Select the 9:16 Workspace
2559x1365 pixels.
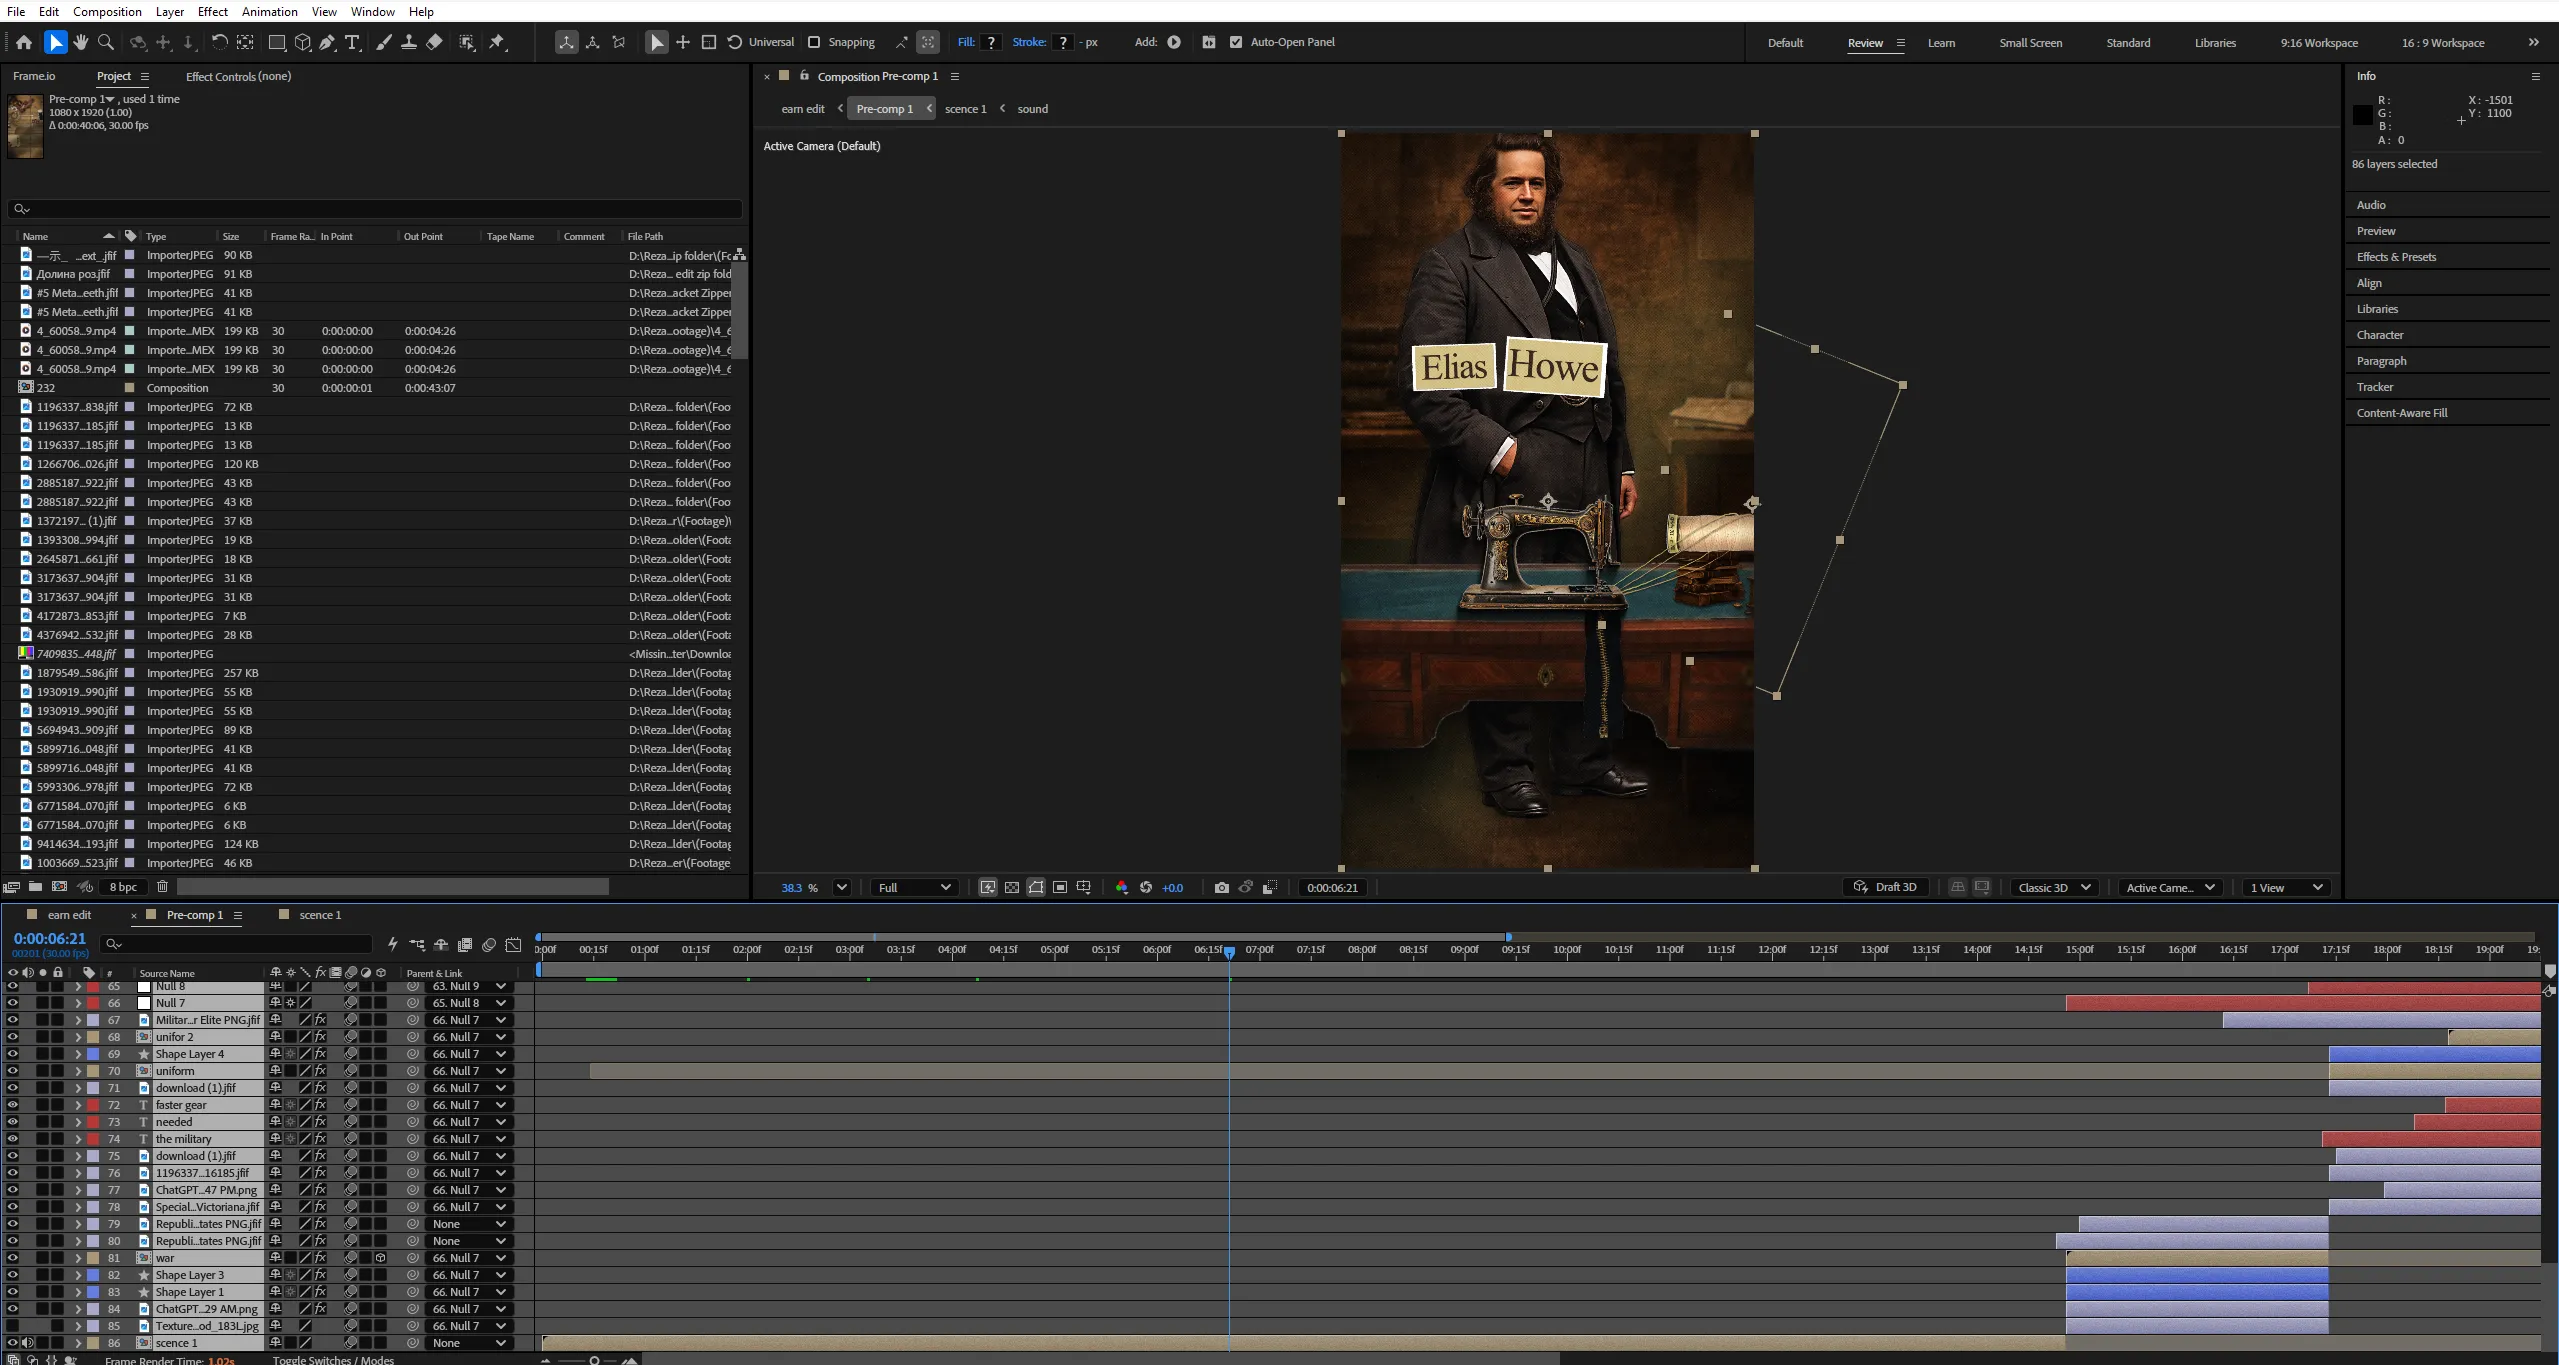2319,43
